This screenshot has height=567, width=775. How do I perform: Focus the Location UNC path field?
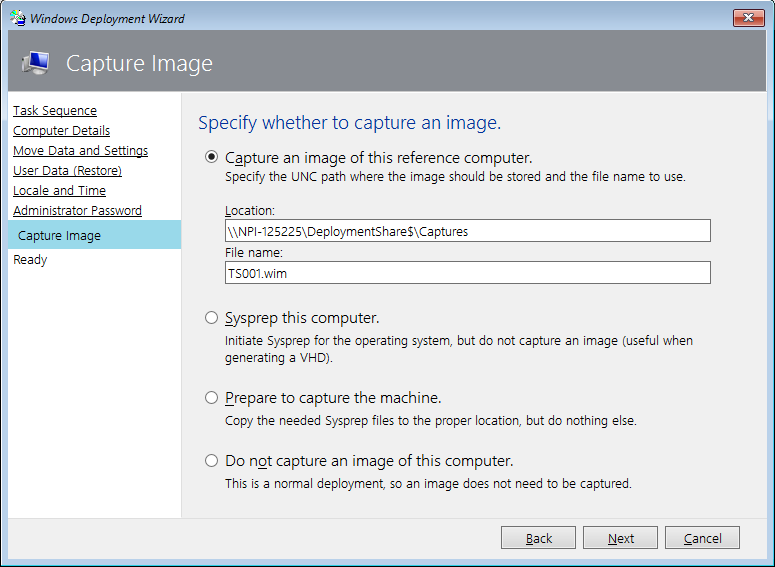click(468, 231)
